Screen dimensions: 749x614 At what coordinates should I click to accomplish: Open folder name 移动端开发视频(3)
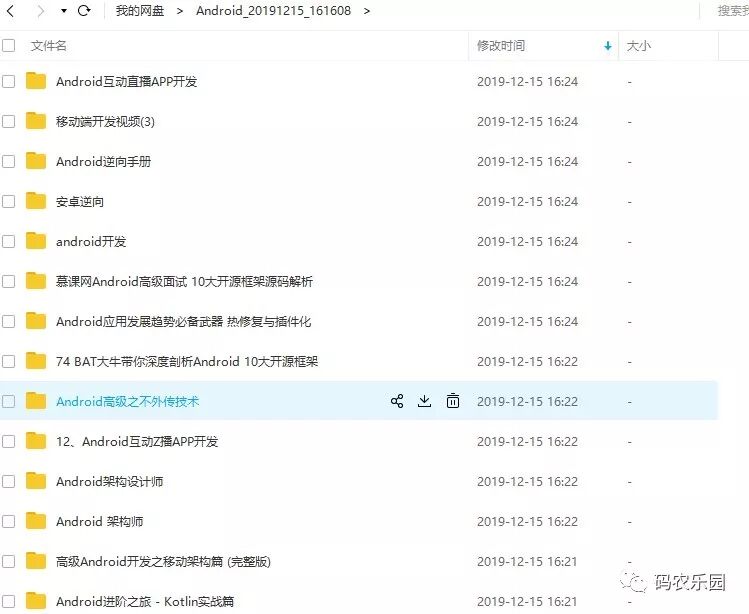coord(105,121)
